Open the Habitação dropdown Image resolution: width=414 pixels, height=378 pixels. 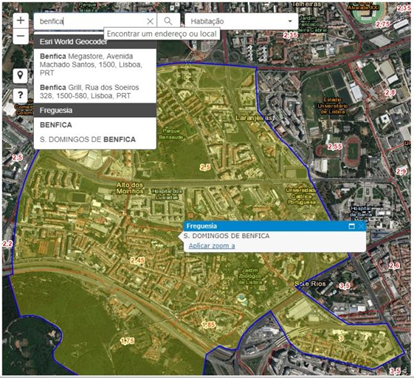[x=241, y=21]
